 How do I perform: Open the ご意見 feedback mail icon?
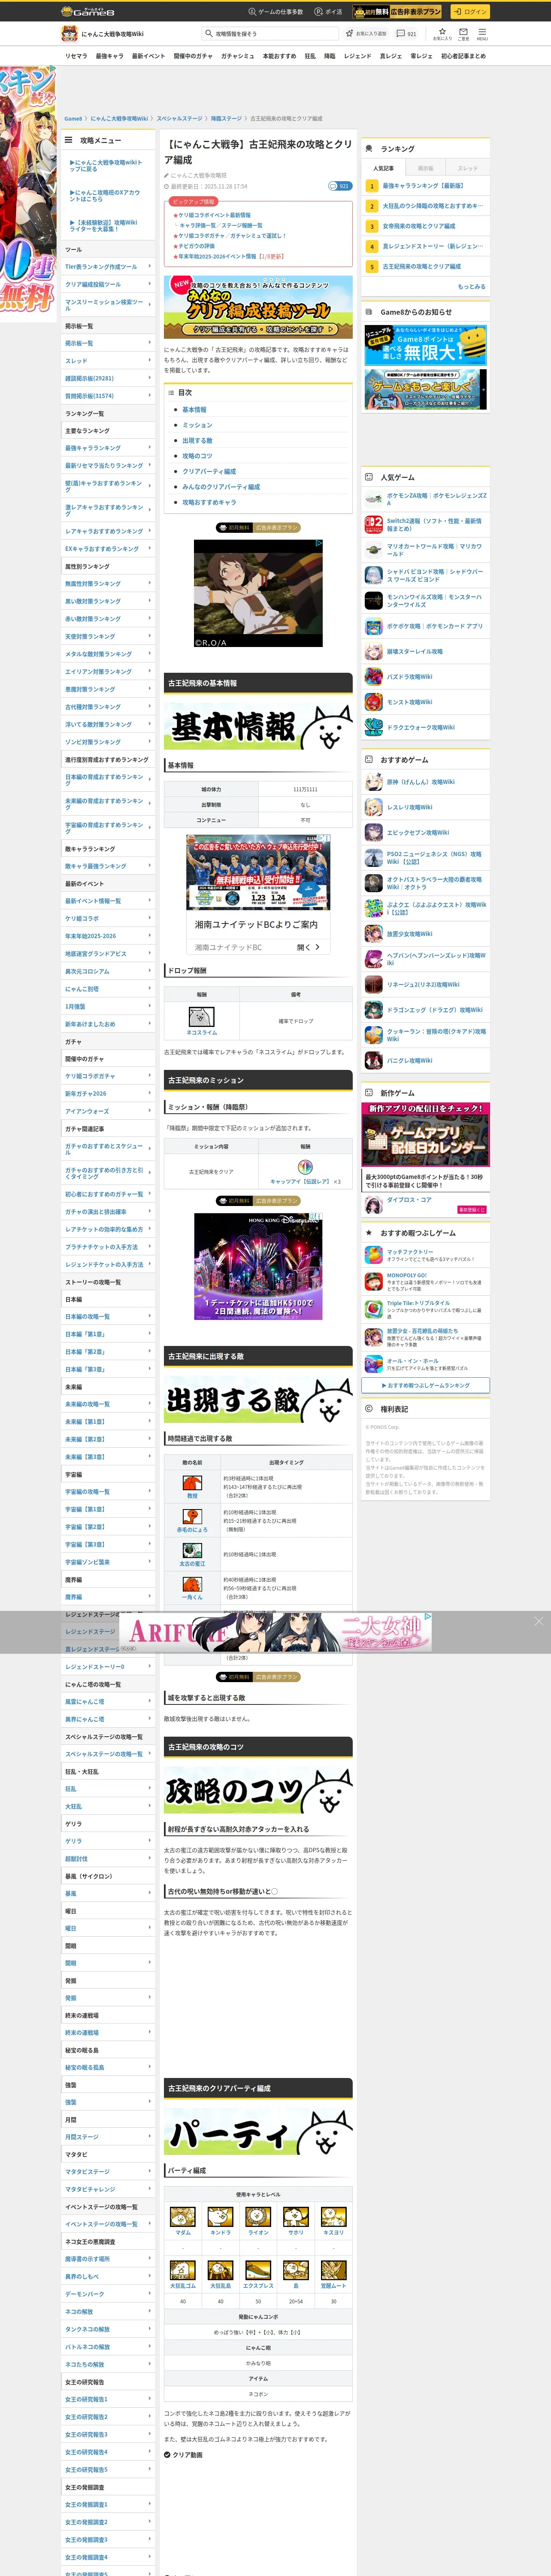pyautogui.click(x=463, y=33)
